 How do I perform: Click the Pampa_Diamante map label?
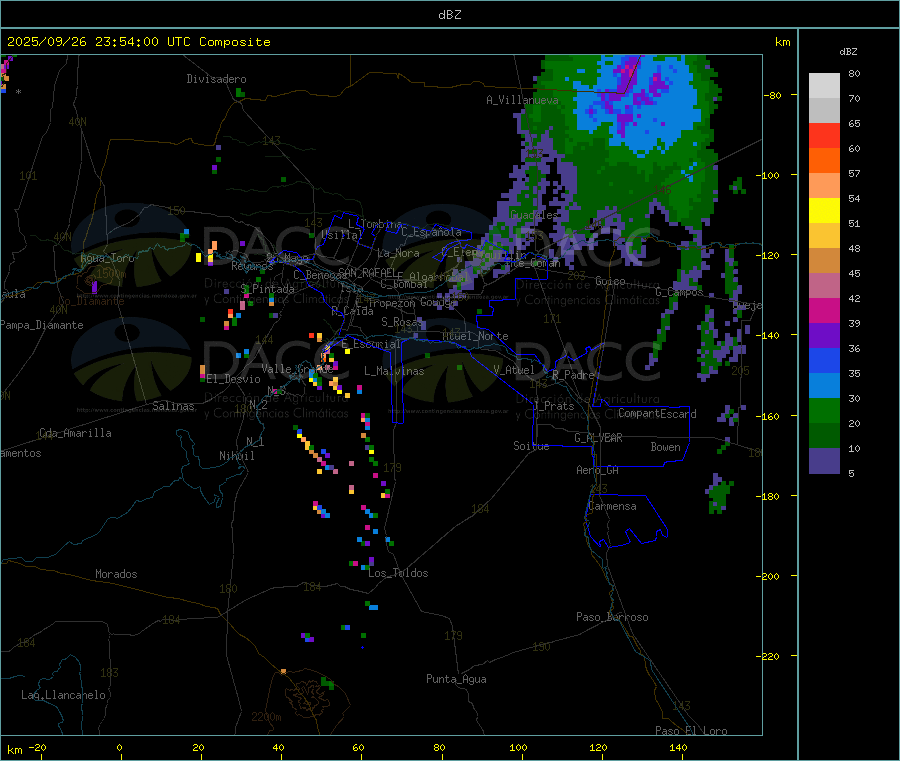point(42,325)
